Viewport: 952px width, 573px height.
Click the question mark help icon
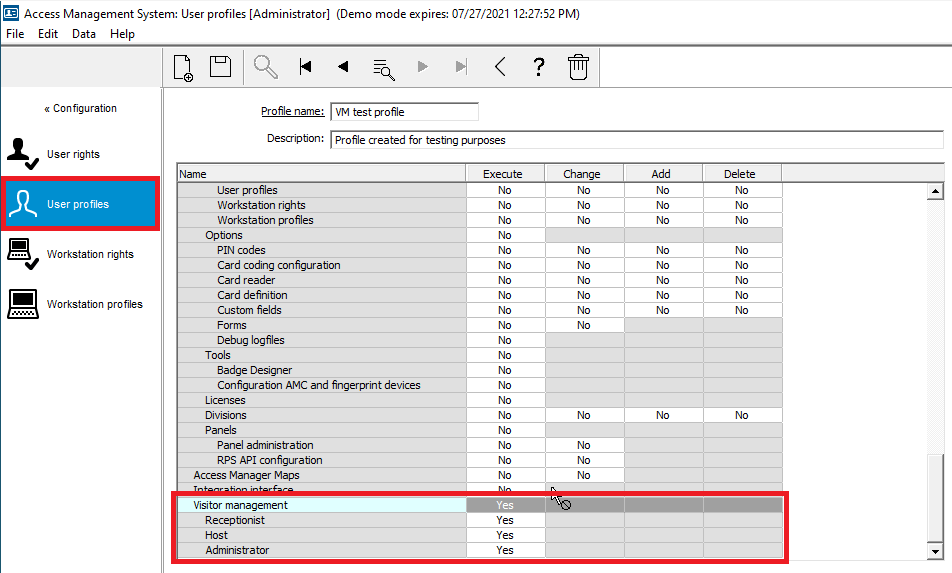click(x=539, y=67)
